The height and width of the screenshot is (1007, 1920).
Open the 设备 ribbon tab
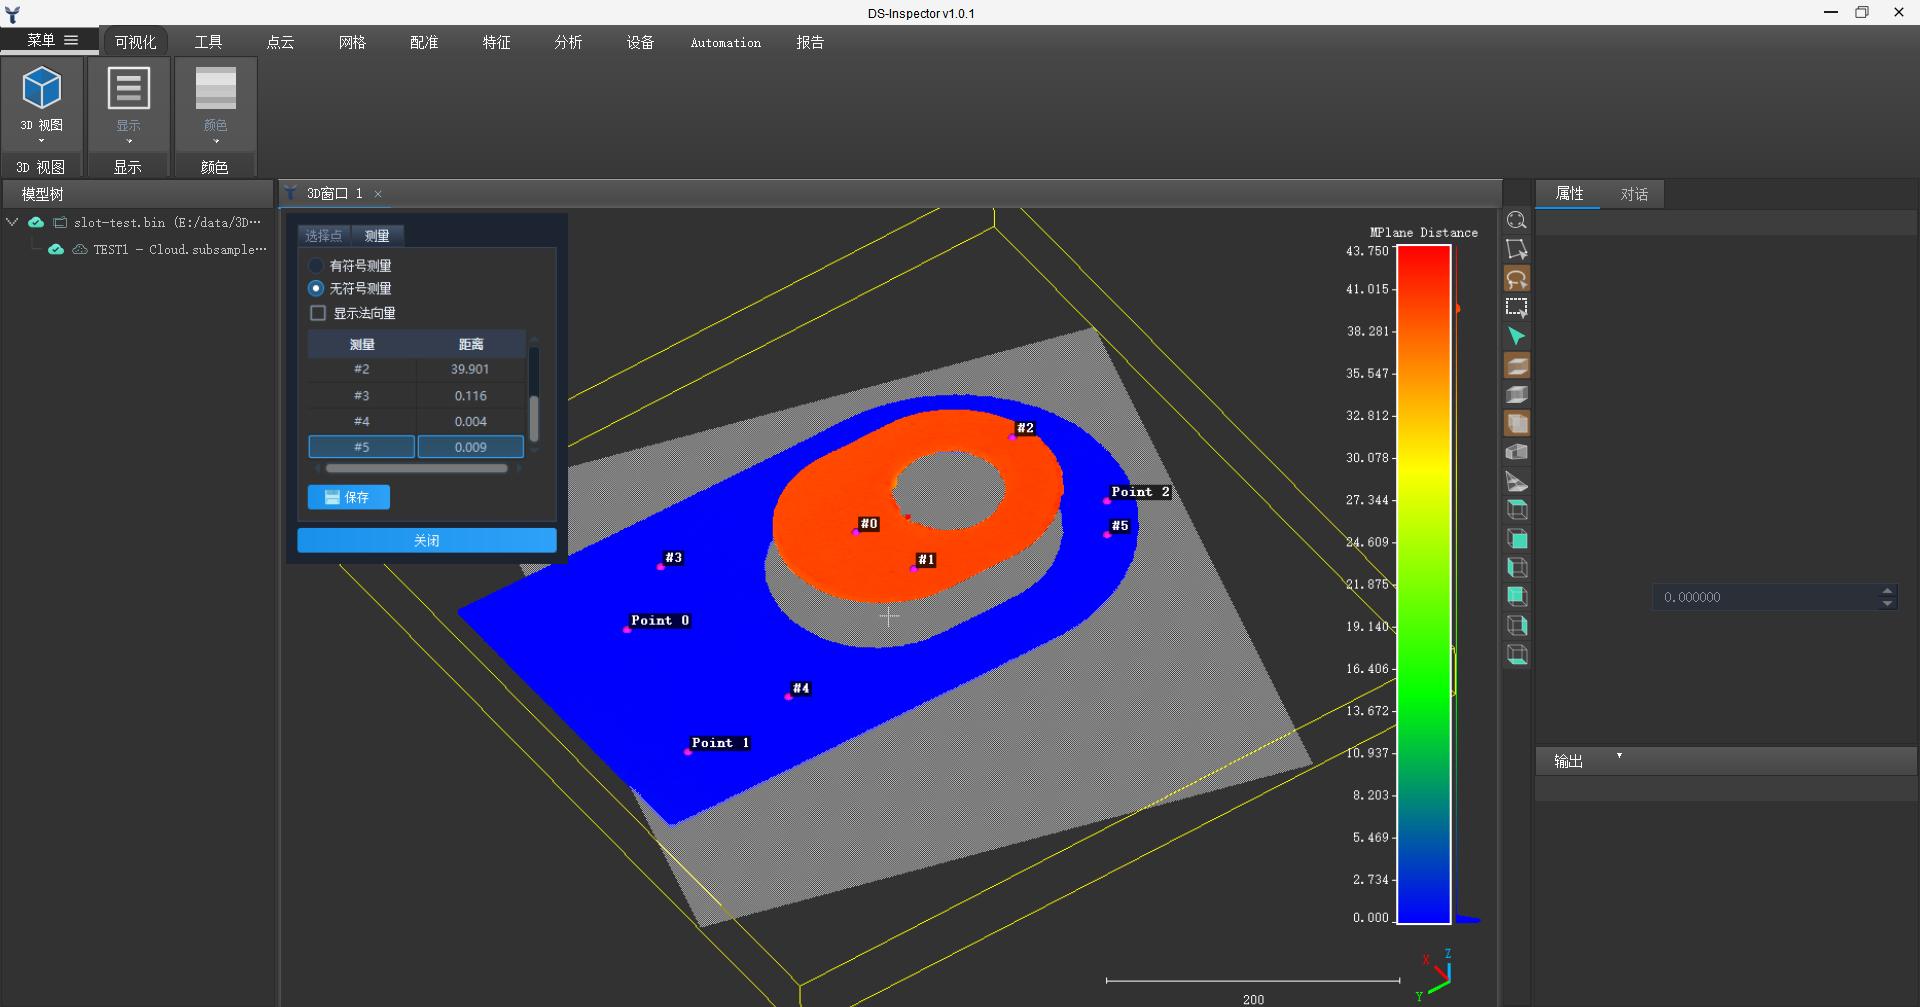click(640, 42)
